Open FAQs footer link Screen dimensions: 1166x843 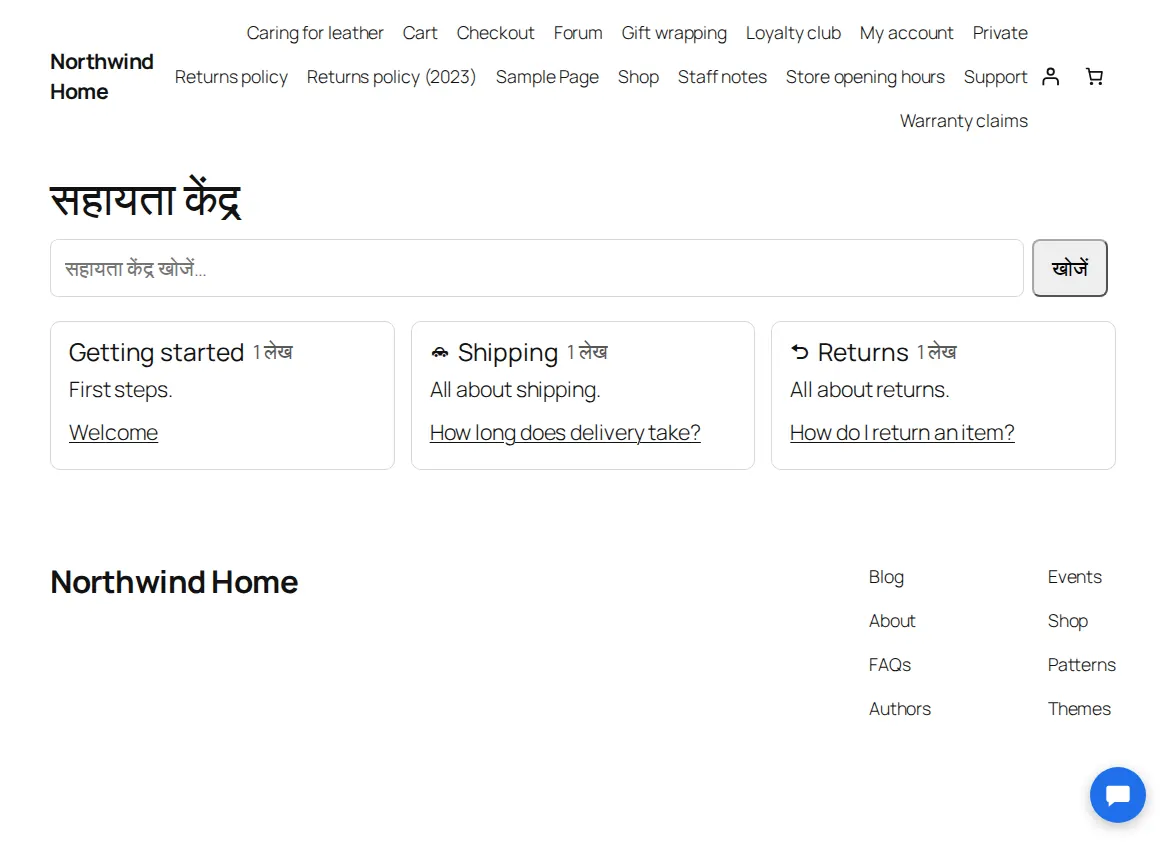[890, 665]
